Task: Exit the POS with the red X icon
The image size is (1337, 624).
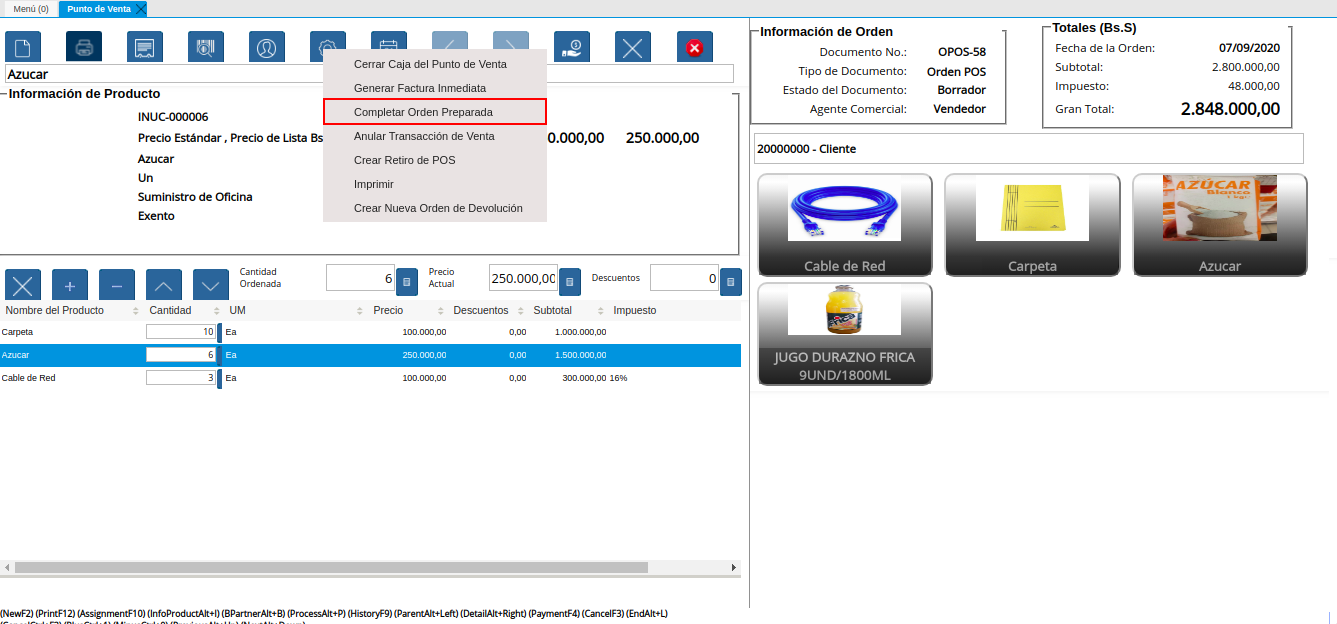Action: [x=695, y=46]
